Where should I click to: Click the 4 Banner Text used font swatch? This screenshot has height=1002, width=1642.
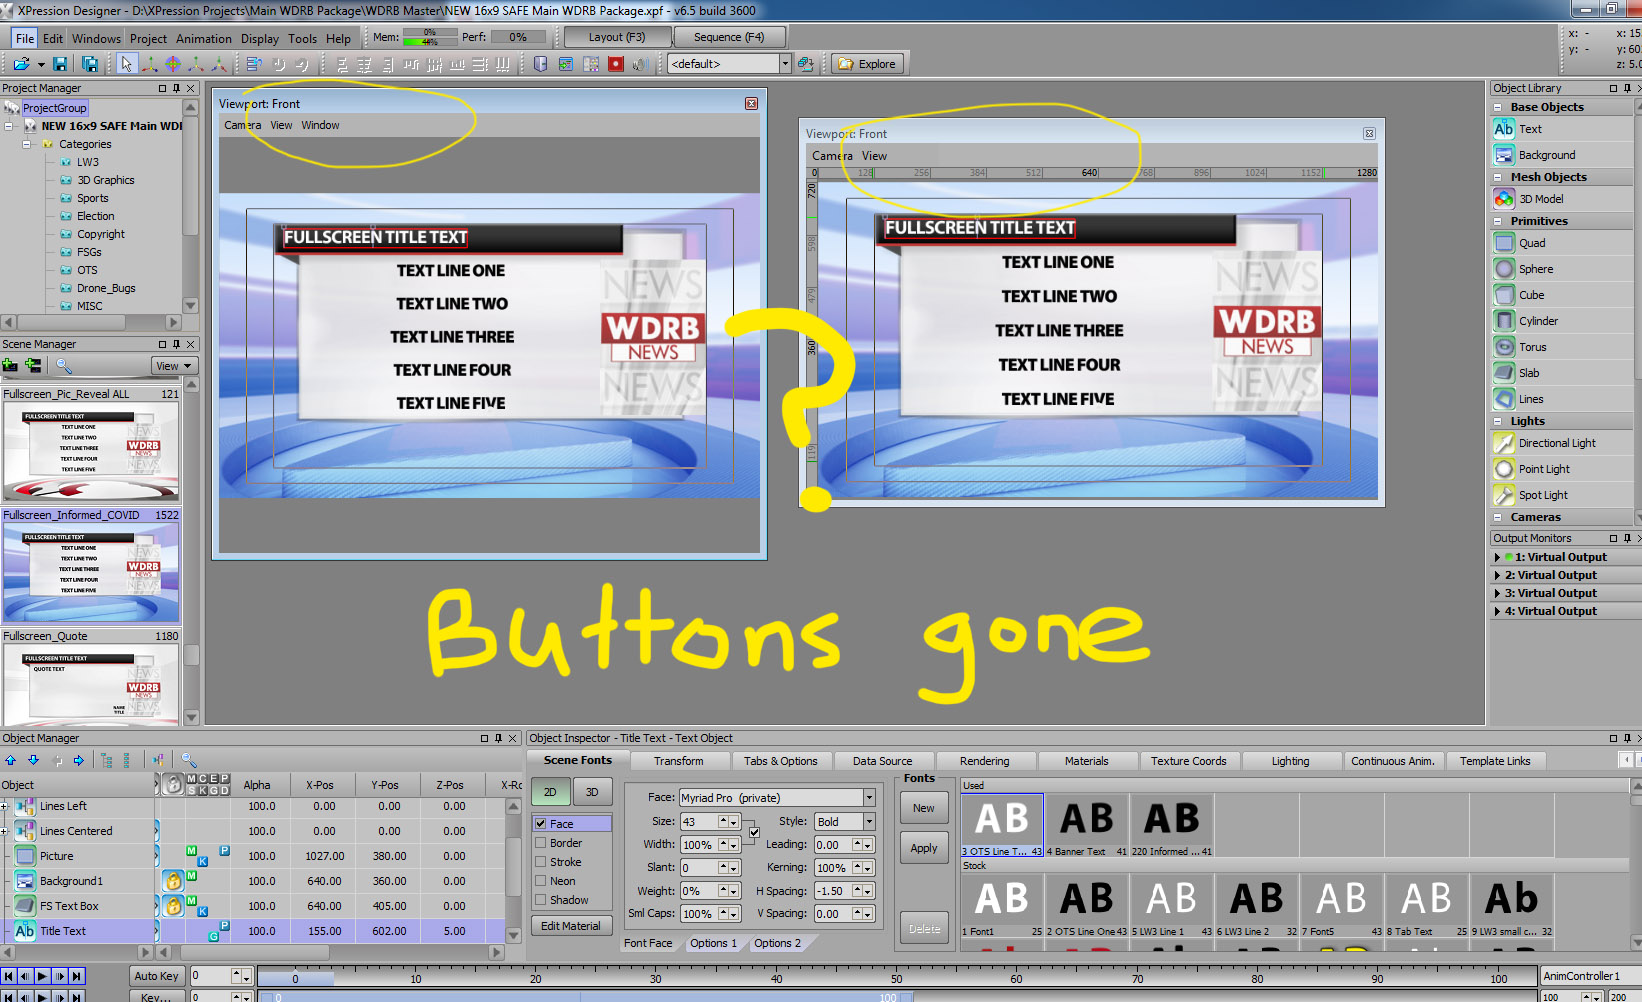click(x=1087, y=826)
